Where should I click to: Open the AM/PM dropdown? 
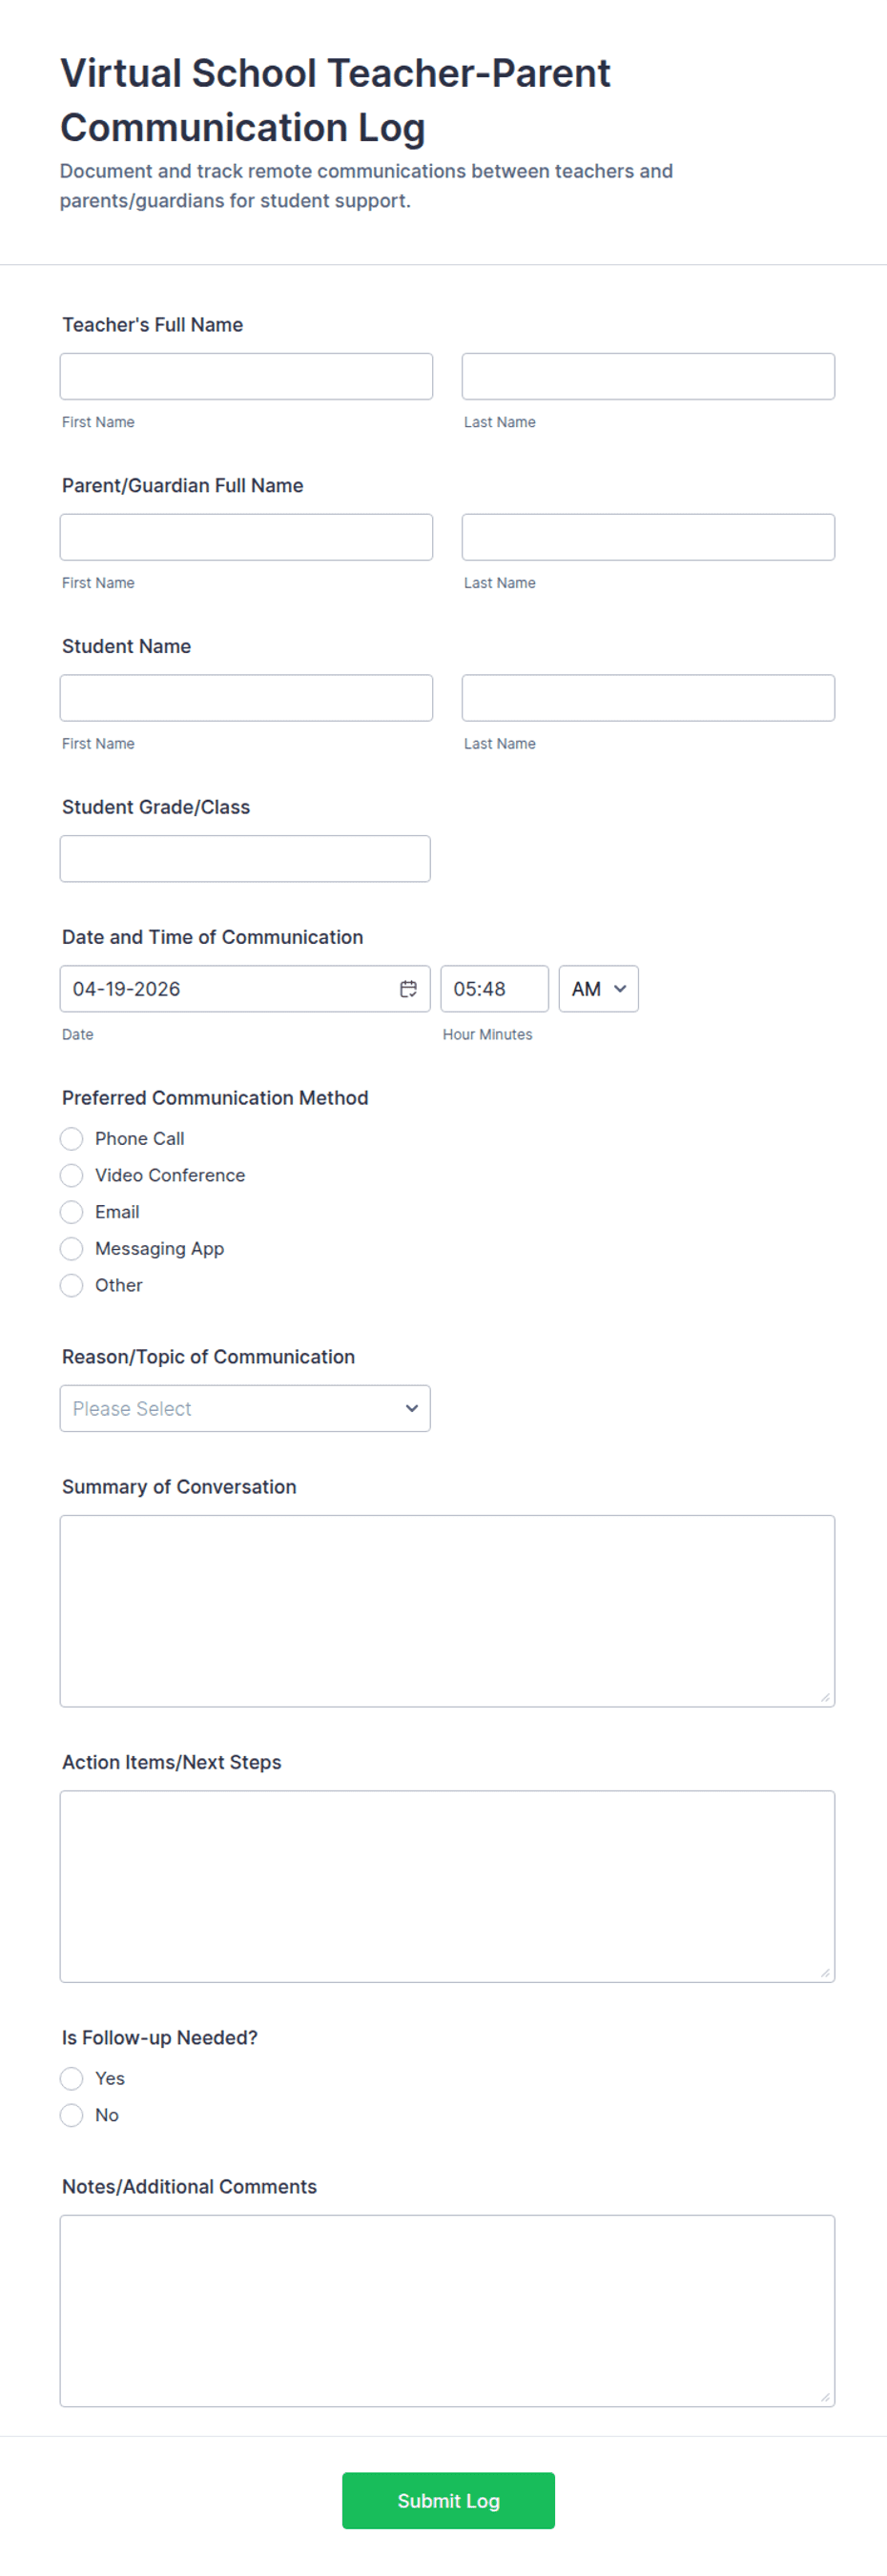tap(598, 988)
